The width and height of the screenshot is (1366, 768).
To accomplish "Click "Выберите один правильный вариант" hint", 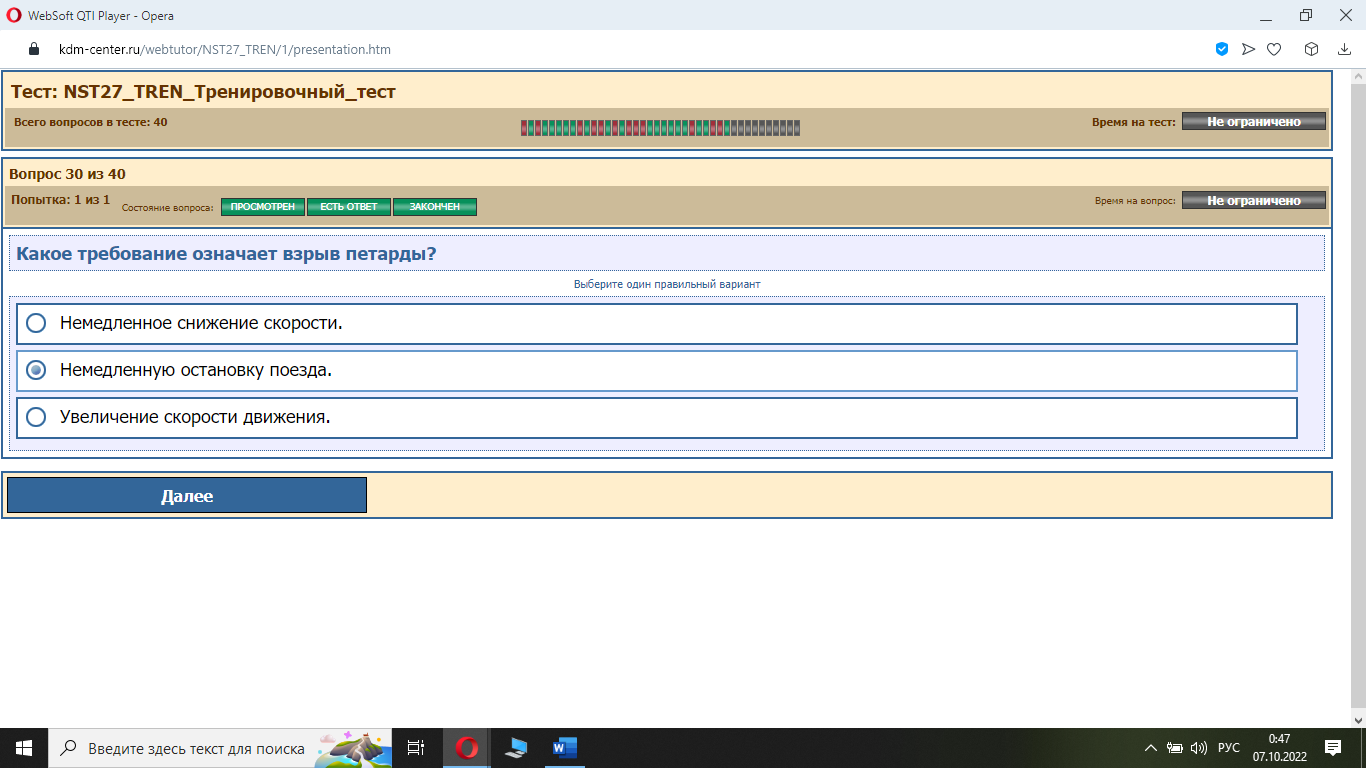I will pos(667,284).
